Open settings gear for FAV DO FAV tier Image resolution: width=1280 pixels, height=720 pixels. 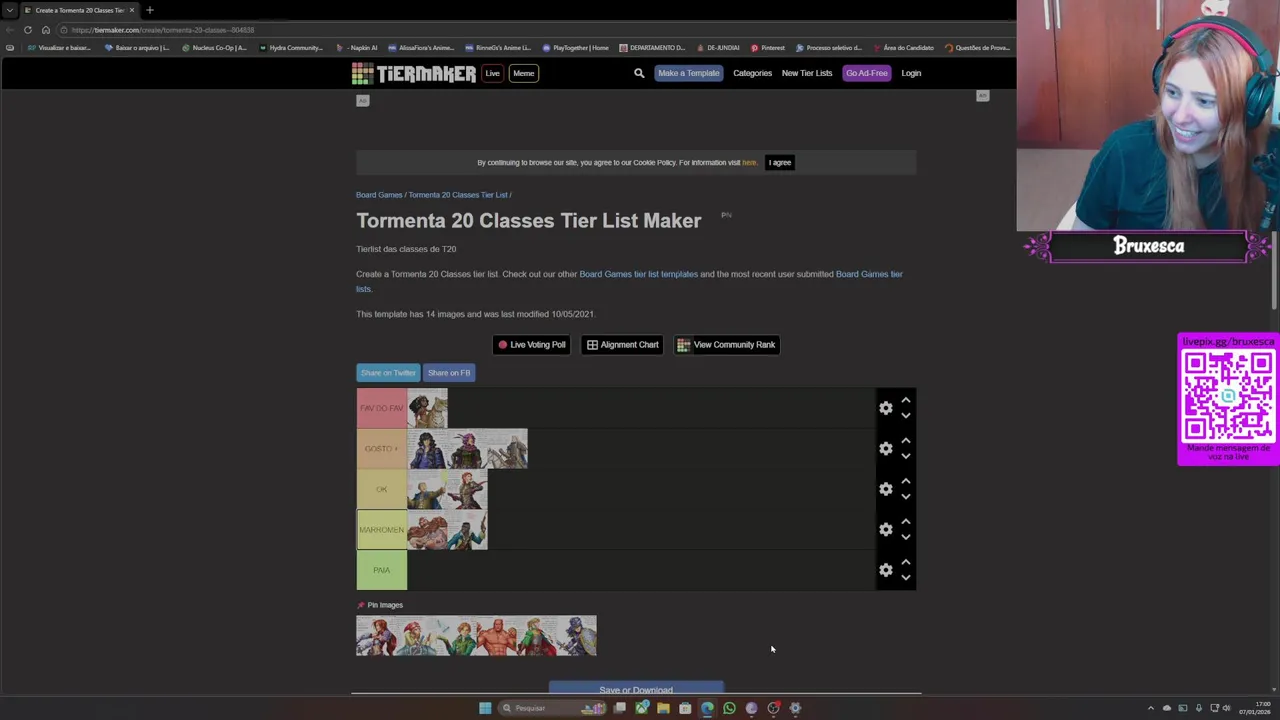885,408
